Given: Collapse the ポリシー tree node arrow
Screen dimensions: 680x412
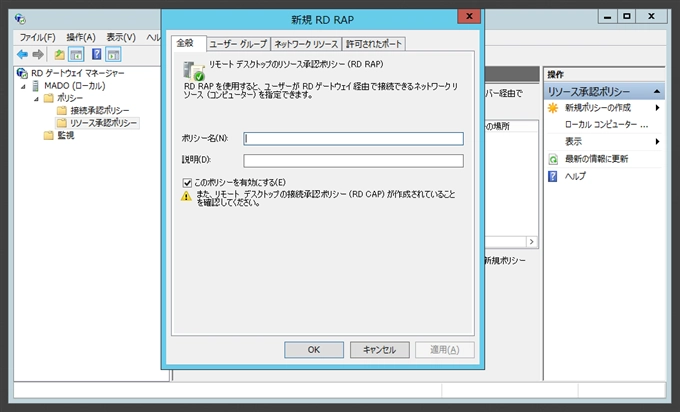Looking at the screenshot, I should (x=36, y=99).
